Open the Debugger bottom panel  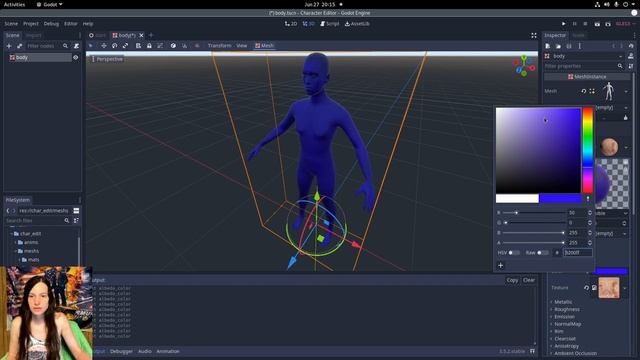[x=121, y=351]
